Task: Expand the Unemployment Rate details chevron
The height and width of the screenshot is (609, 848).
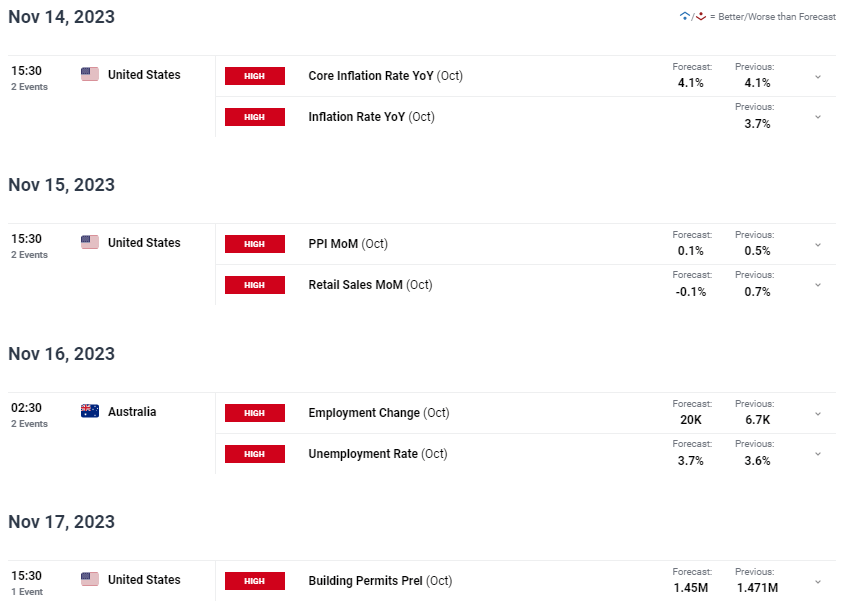Action: coord(818,454)
